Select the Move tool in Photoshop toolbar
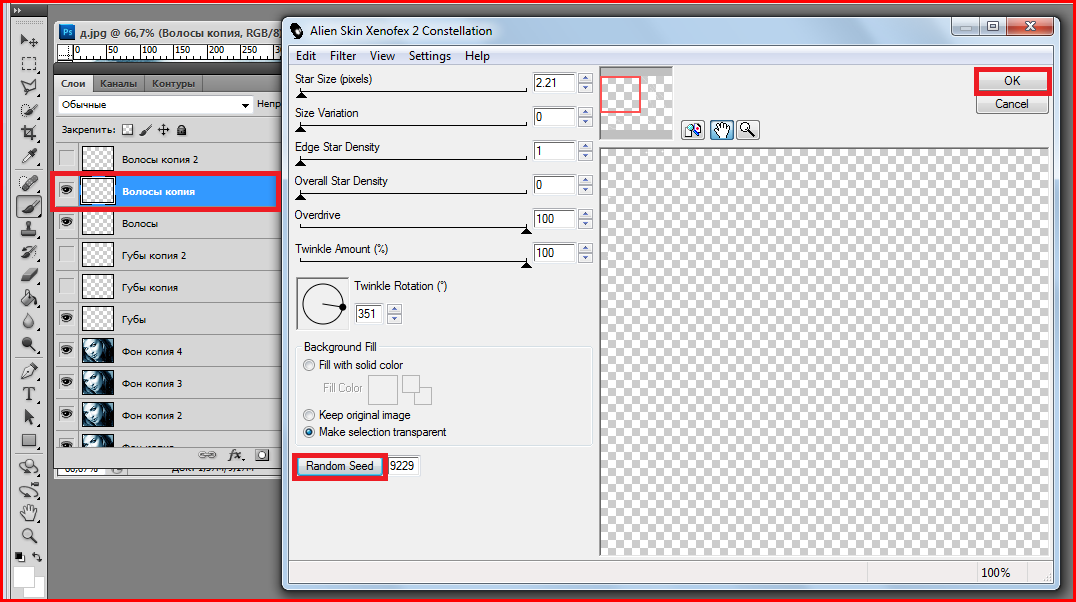 pyautogui.click(x=29, y=40)
